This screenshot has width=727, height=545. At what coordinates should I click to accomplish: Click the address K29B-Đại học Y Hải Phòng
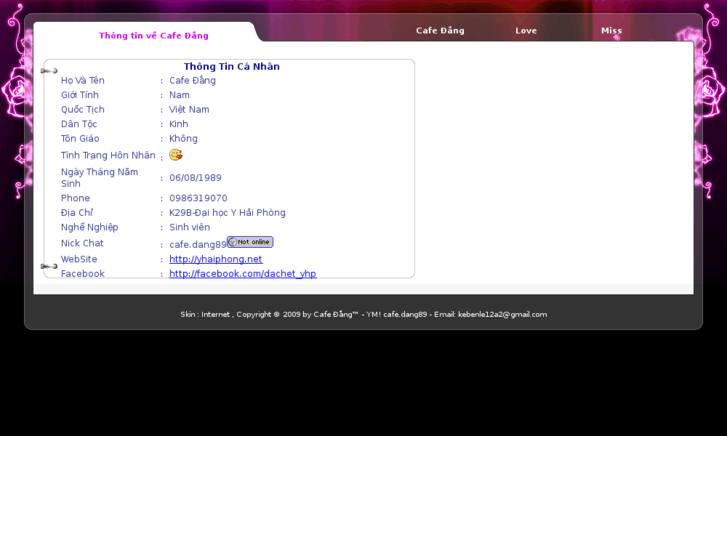tap(227, 213)
